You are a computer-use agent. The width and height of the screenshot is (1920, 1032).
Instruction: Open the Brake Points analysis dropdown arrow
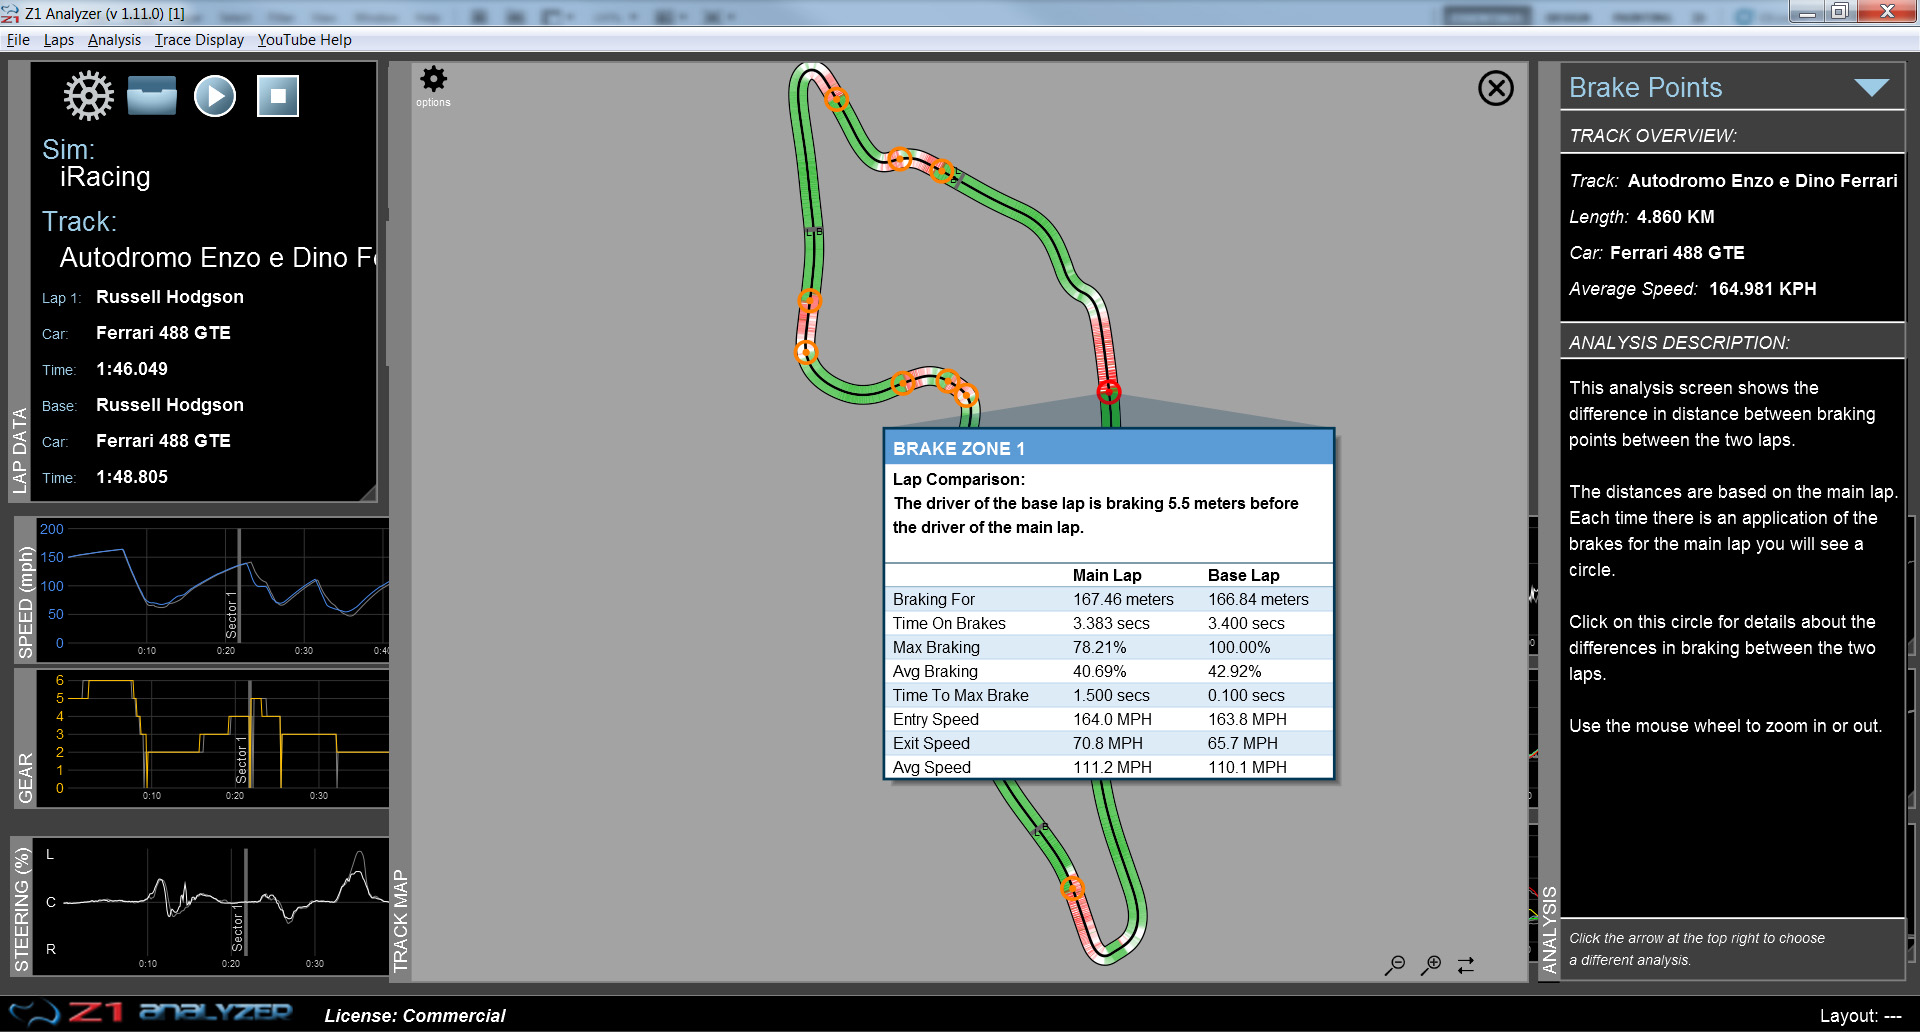tap(1872, 88)
